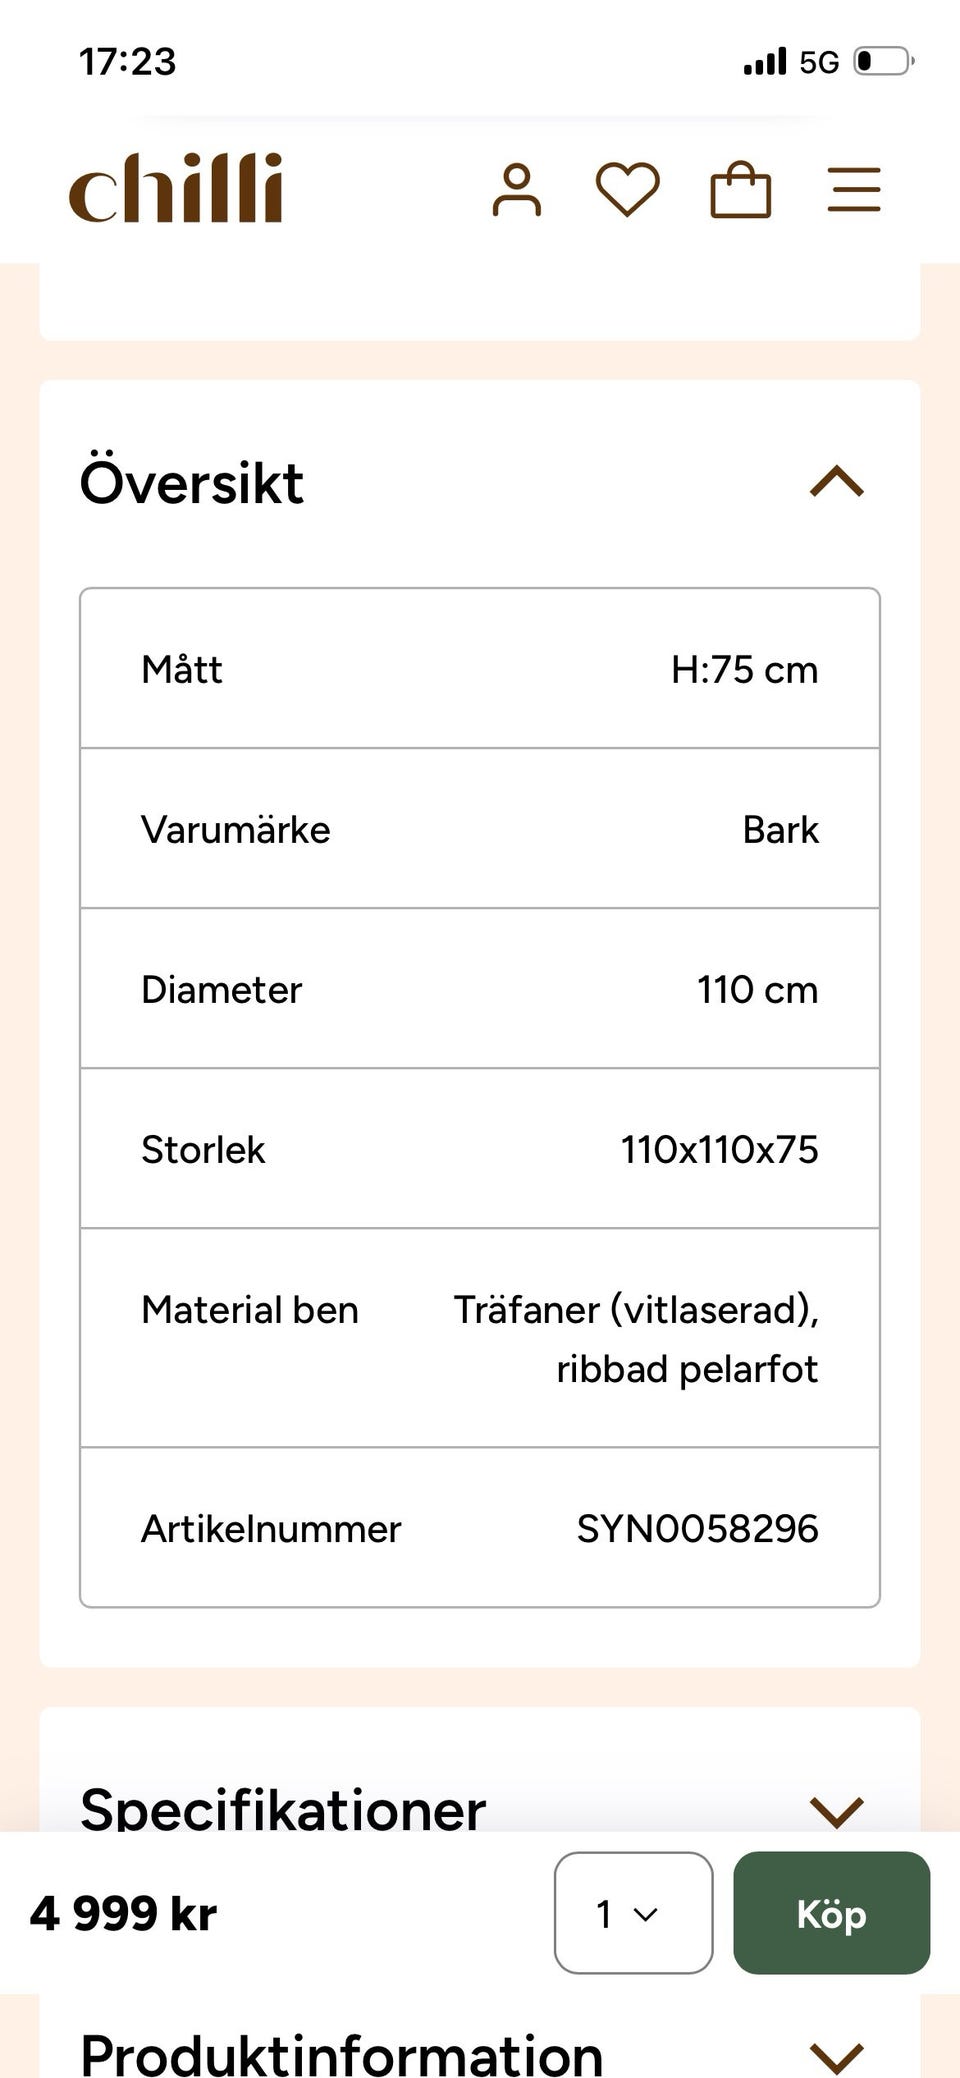Tap the 4 999 kr price
The height and width of the screenshot is (2078, 960).
123,1914
